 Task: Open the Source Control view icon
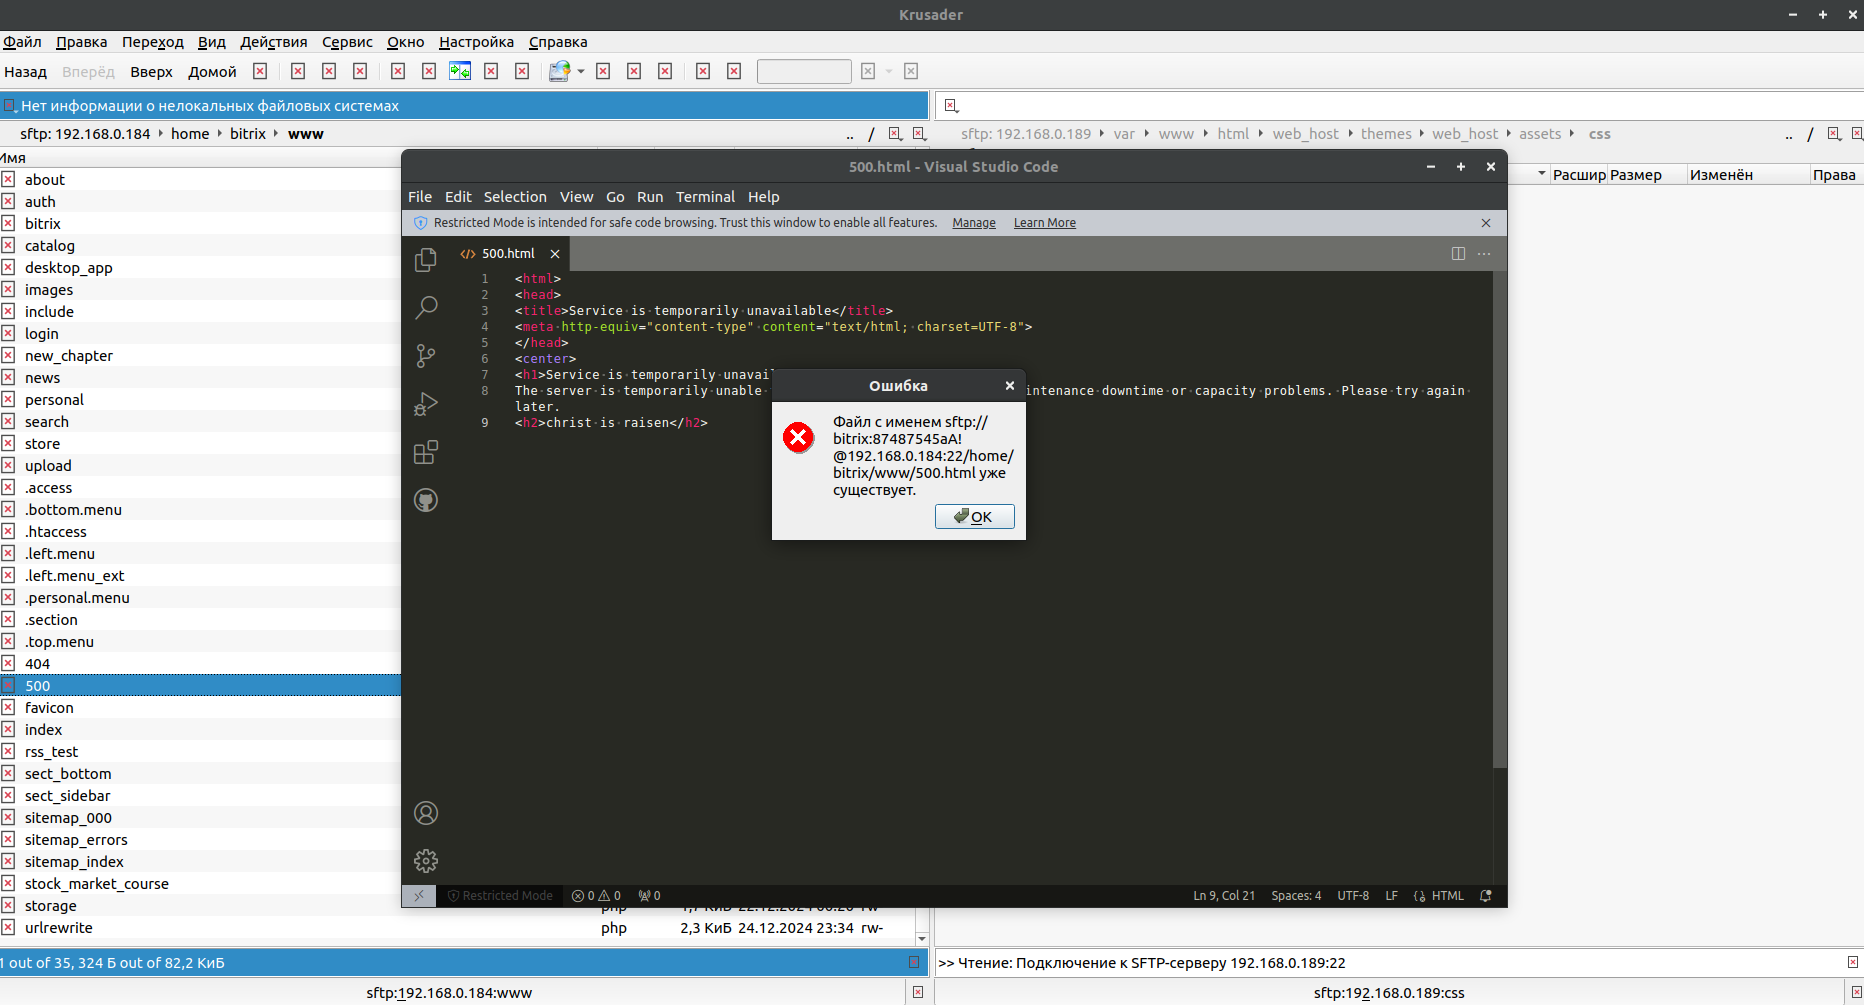[x=426, y=356]
